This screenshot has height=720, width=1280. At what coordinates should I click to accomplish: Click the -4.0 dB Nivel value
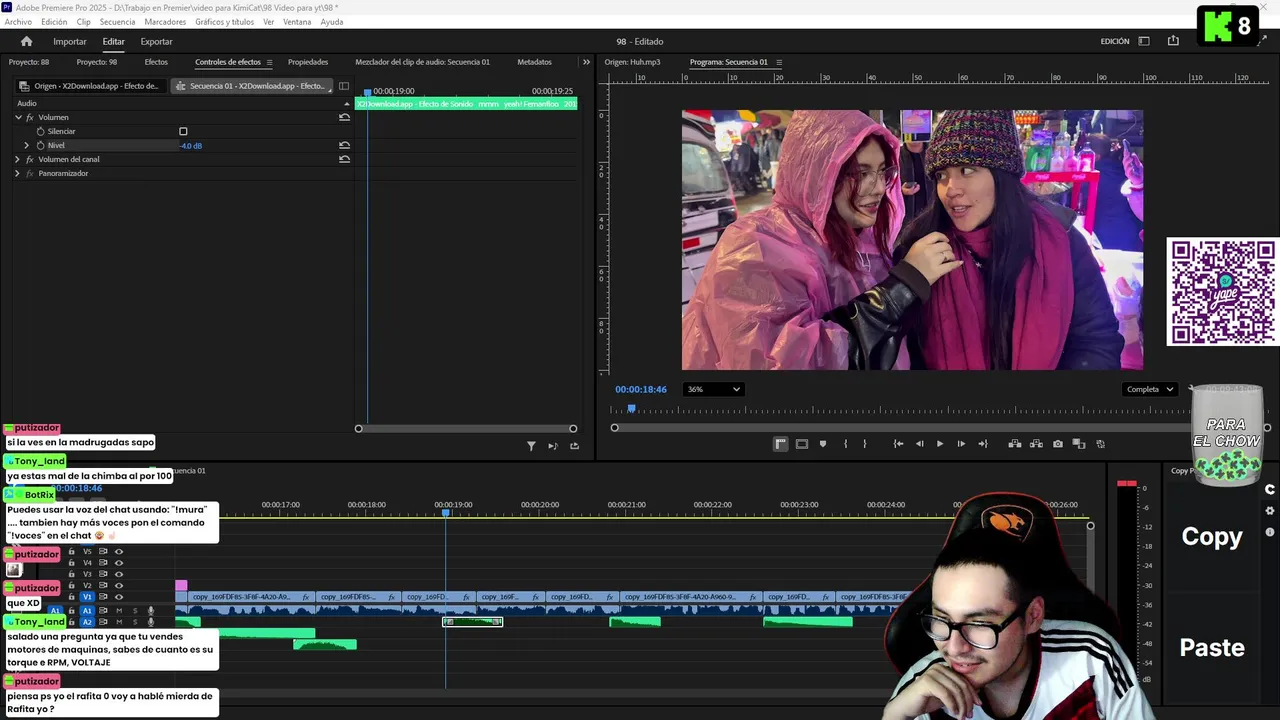[191, 146]
